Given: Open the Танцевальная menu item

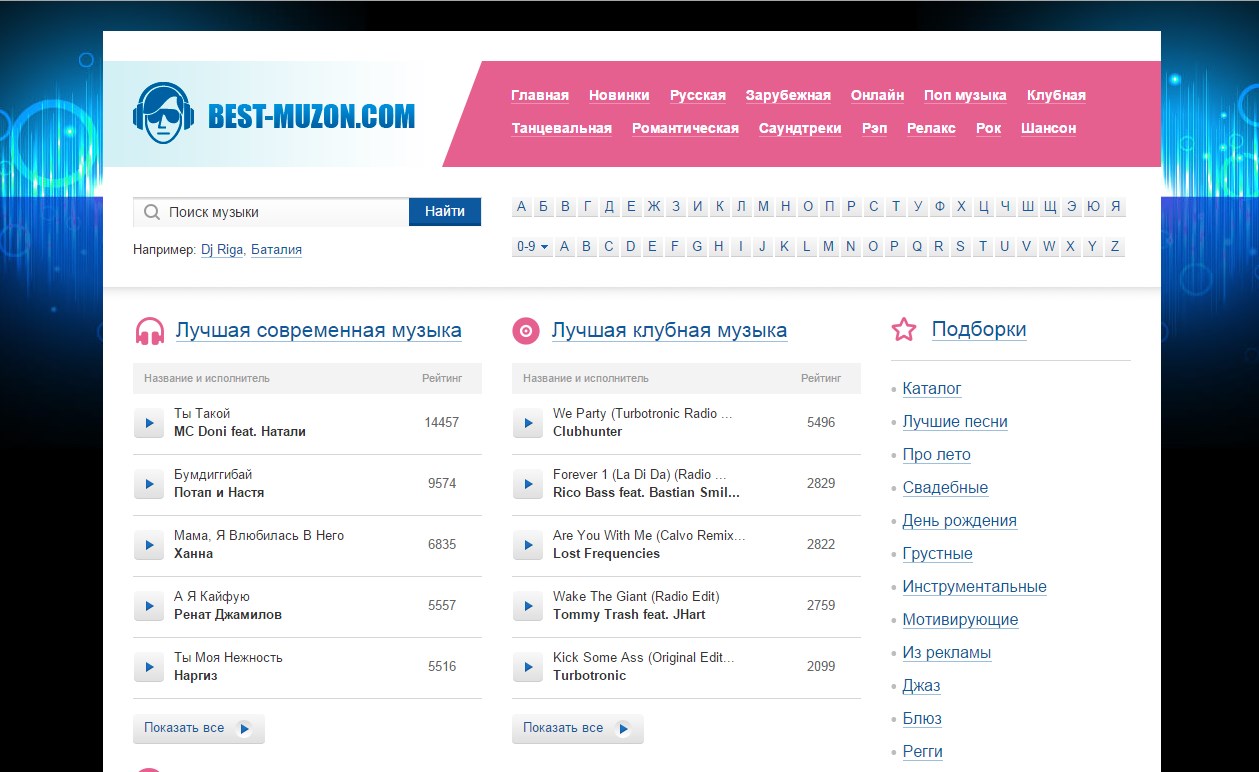Looking at the screenshot, I should click(562, 129).
